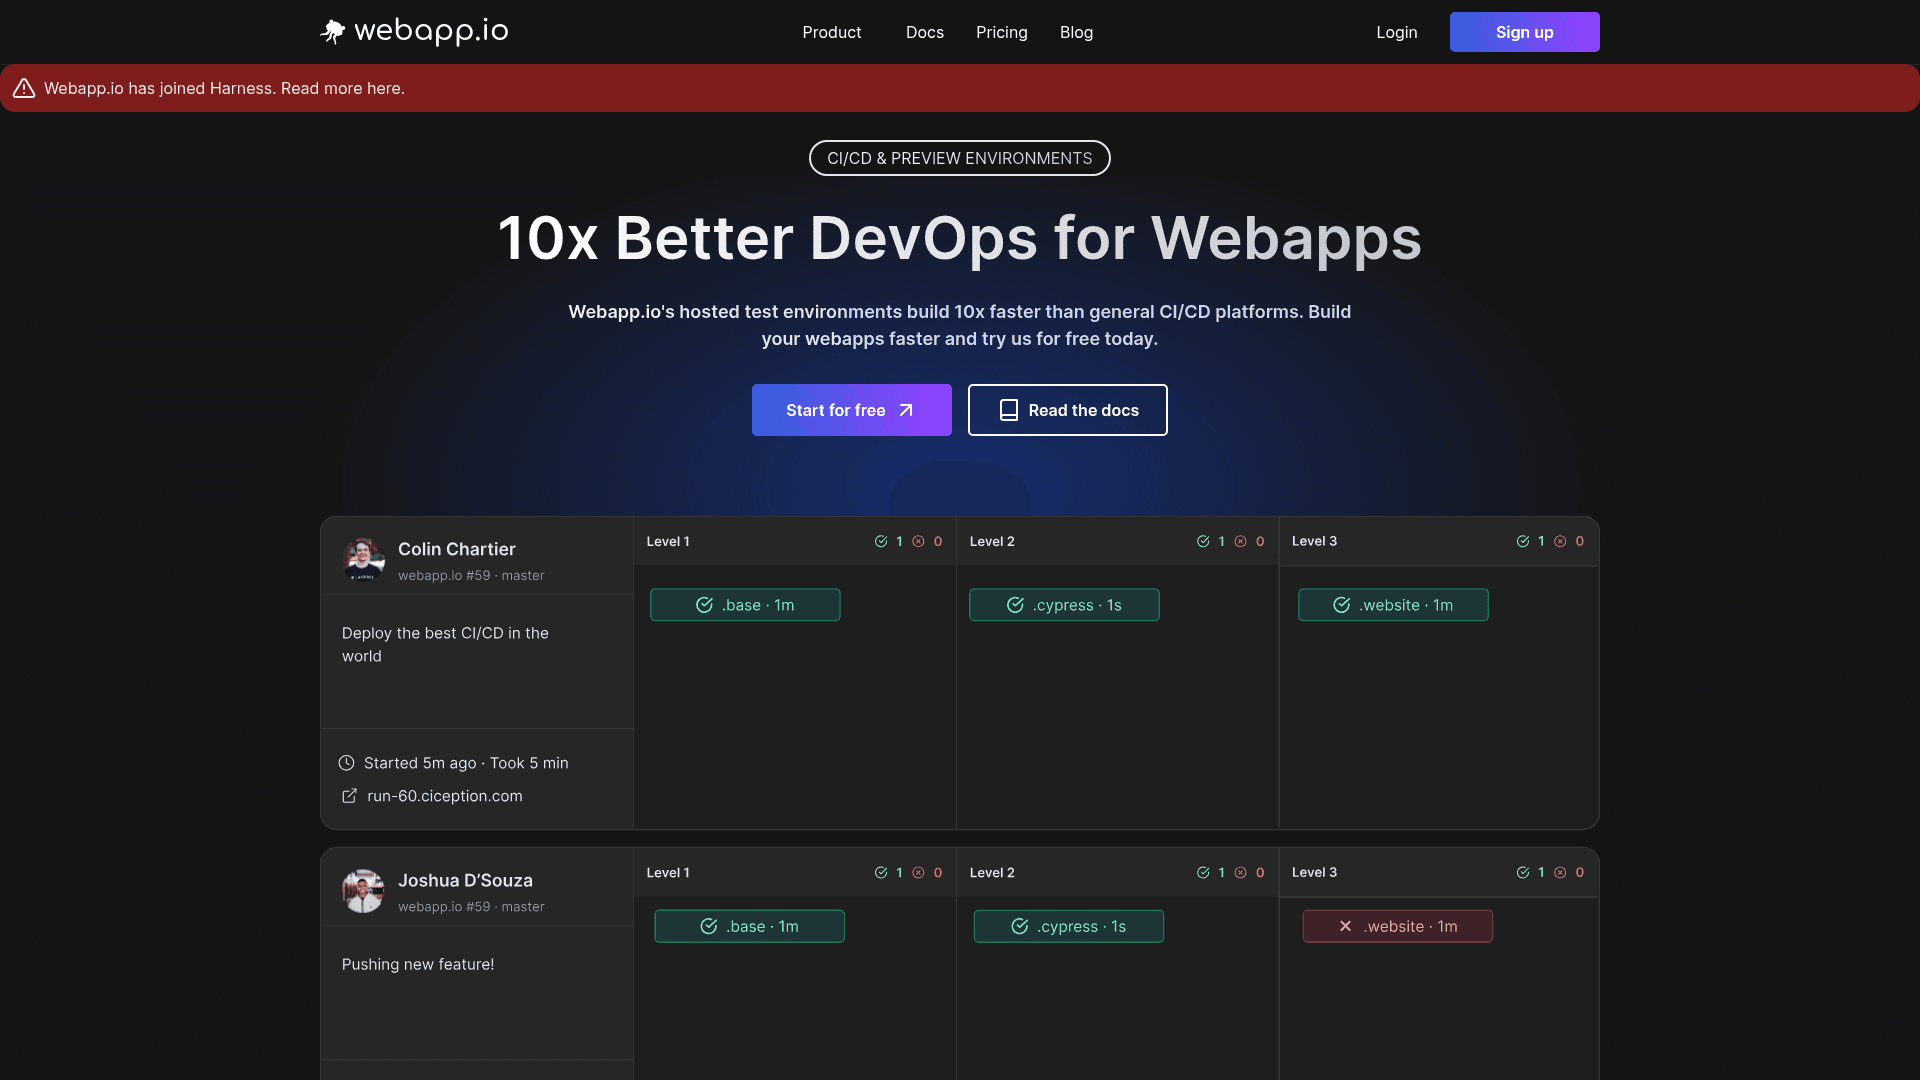Click failure count icon in Joshua's Level 1 header

(x=918, y=872)
